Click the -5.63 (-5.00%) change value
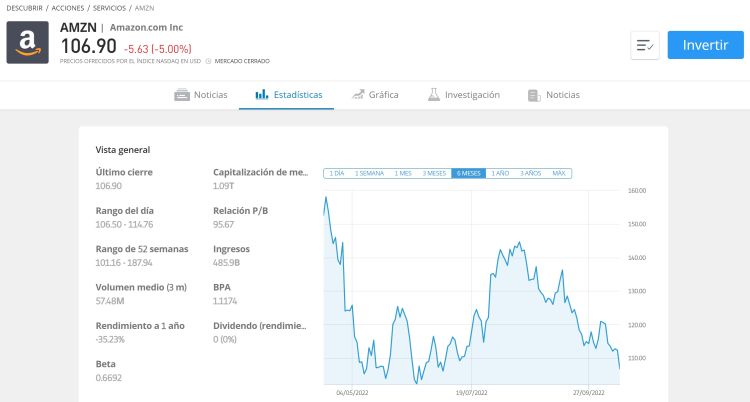The width and height of the screenshot is (750, 402). [x=158, y=49]
